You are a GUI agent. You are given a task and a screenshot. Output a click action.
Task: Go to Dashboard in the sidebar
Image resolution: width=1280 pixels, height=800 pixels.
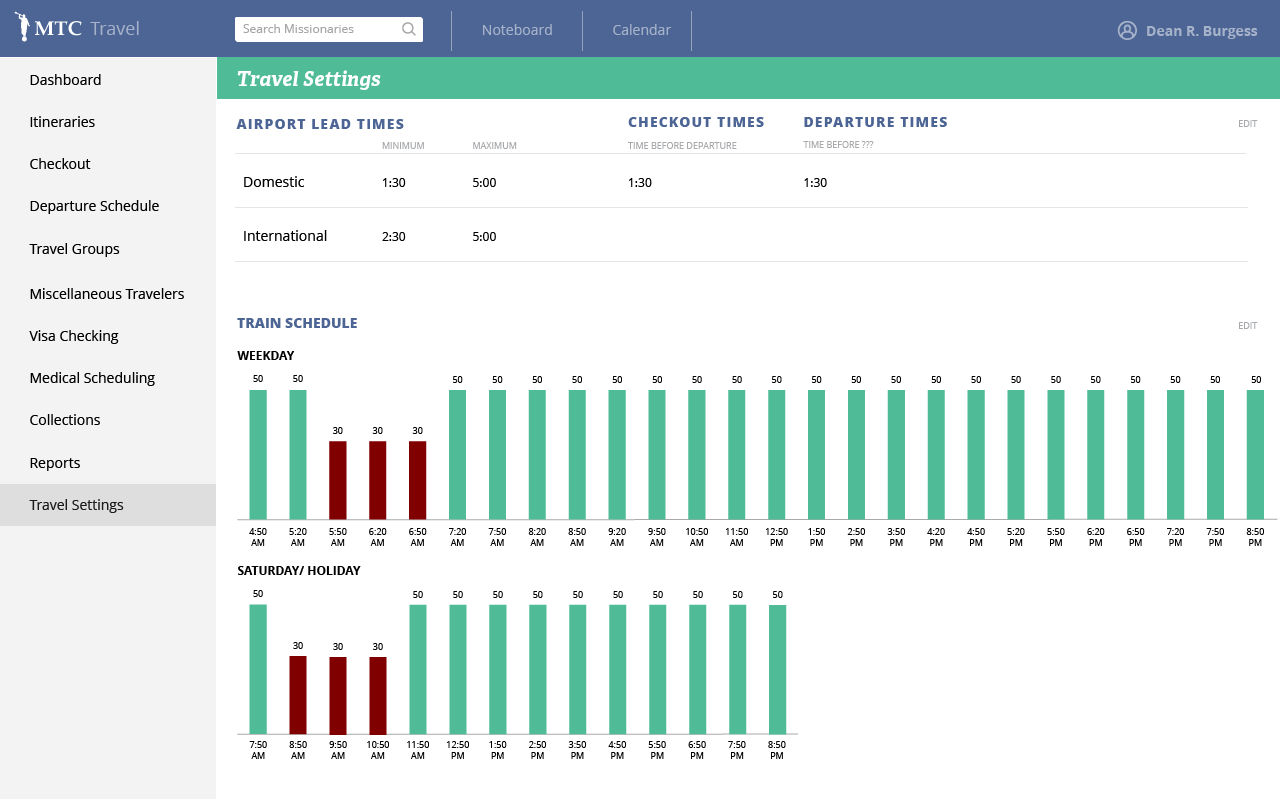click(65, 80)
